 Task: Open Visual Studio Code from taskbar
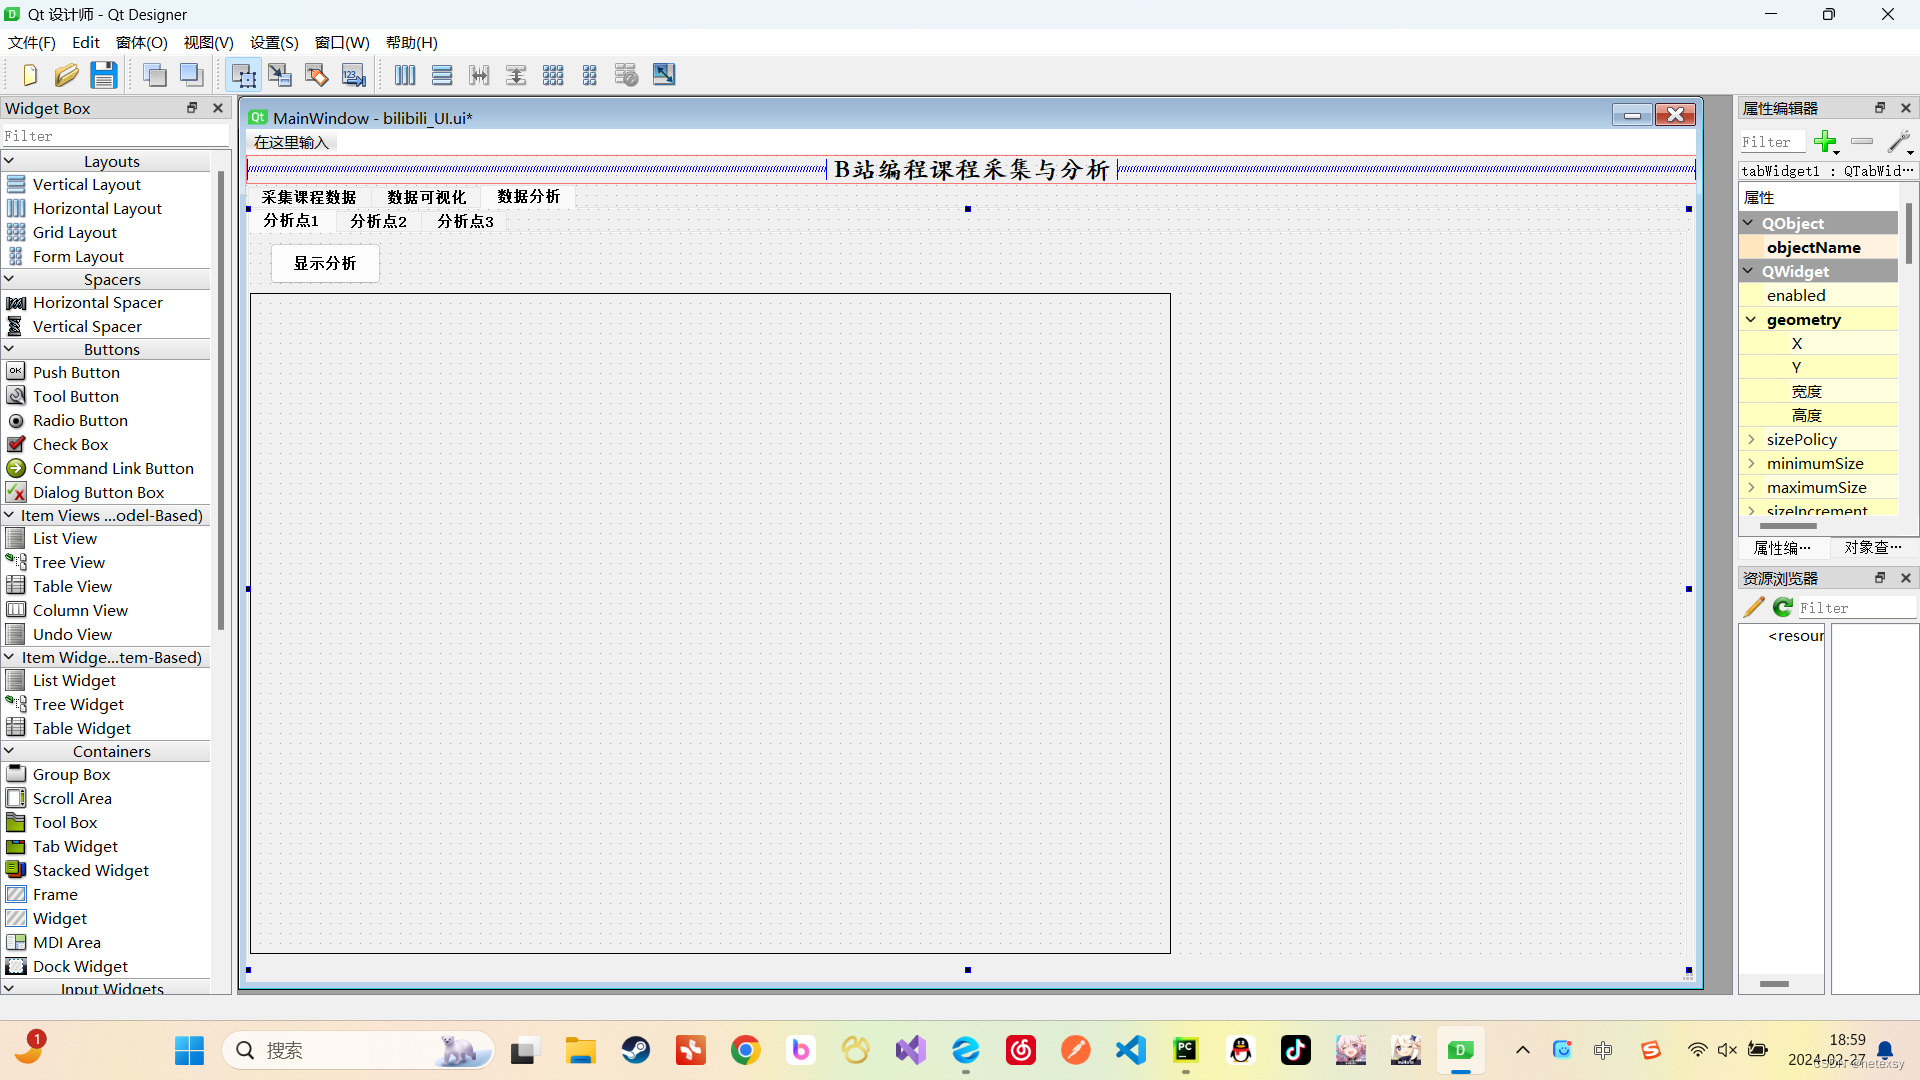point(1130,1050)
